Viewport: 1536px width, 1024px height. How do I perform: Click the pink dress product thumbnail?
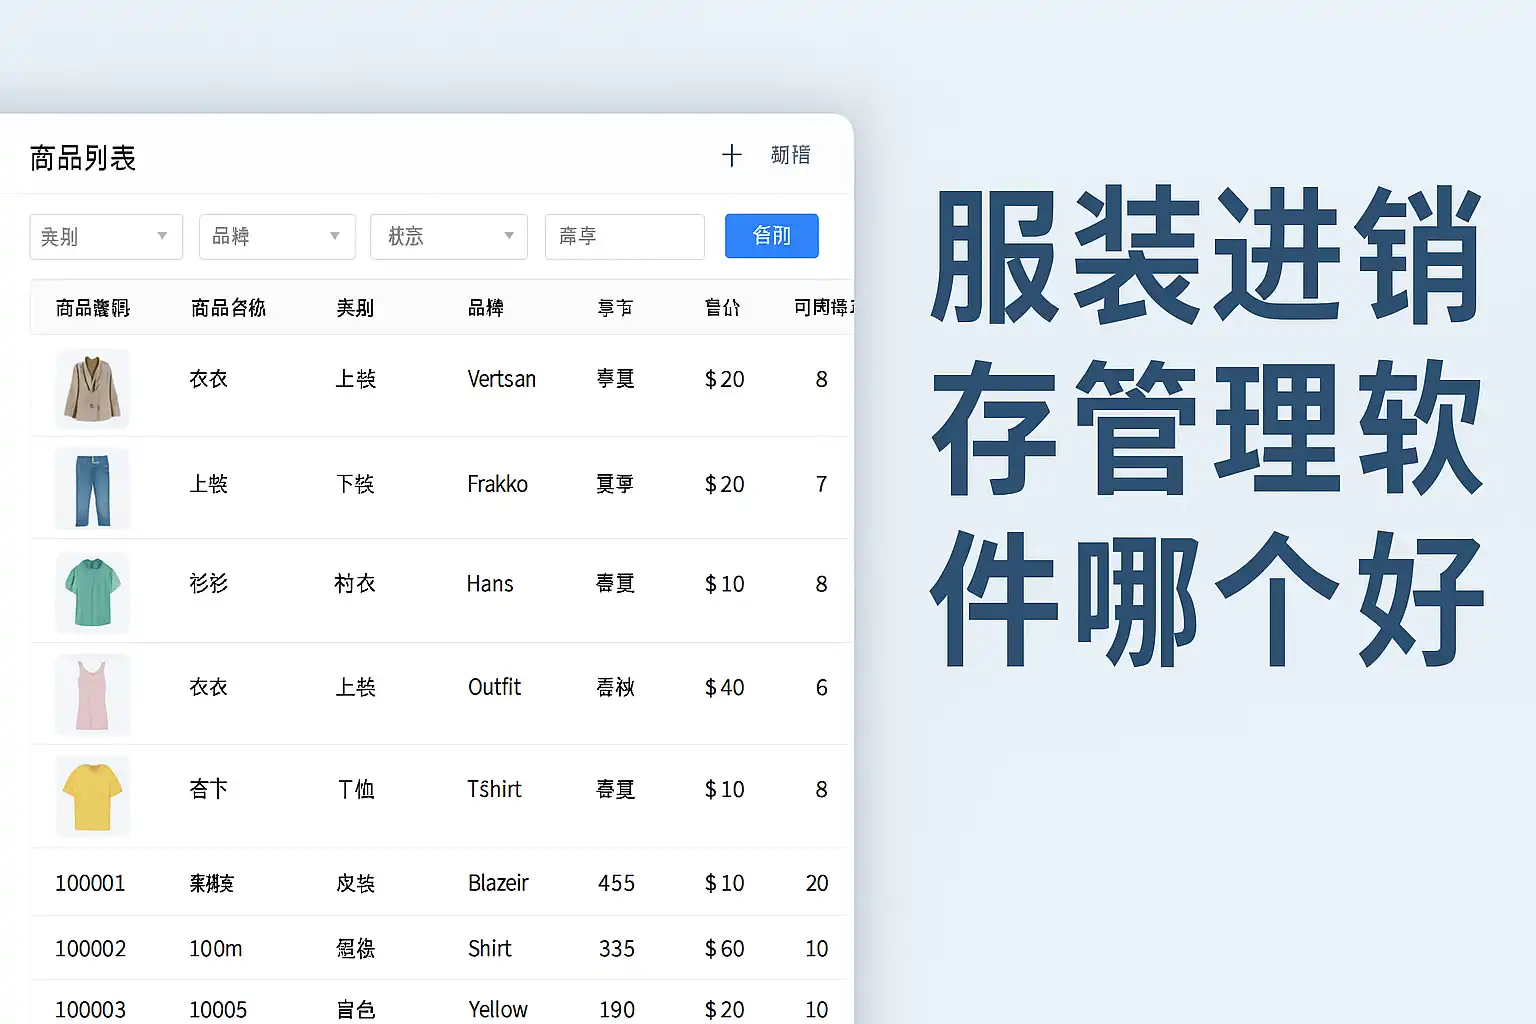tap(92, 694)
